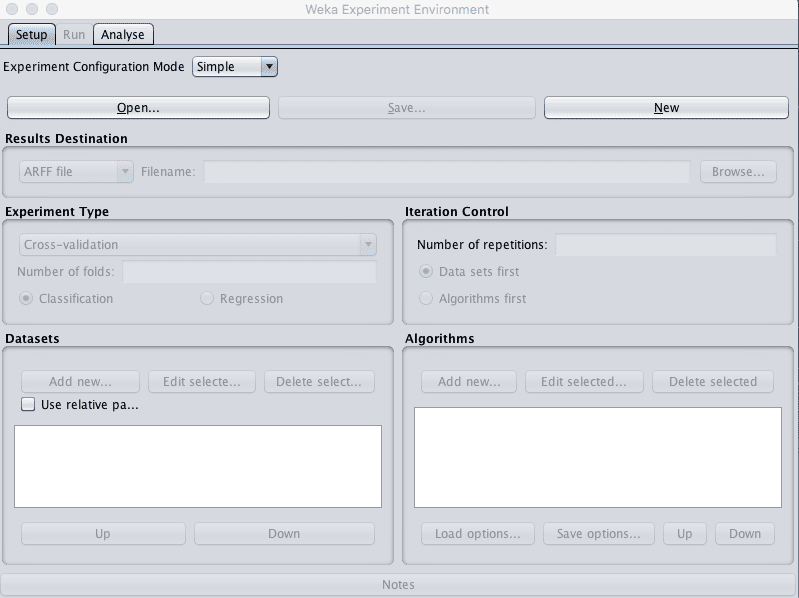Click the Number of folds field
This screenshot has width=799, height=598.
(x=250, y=271)
